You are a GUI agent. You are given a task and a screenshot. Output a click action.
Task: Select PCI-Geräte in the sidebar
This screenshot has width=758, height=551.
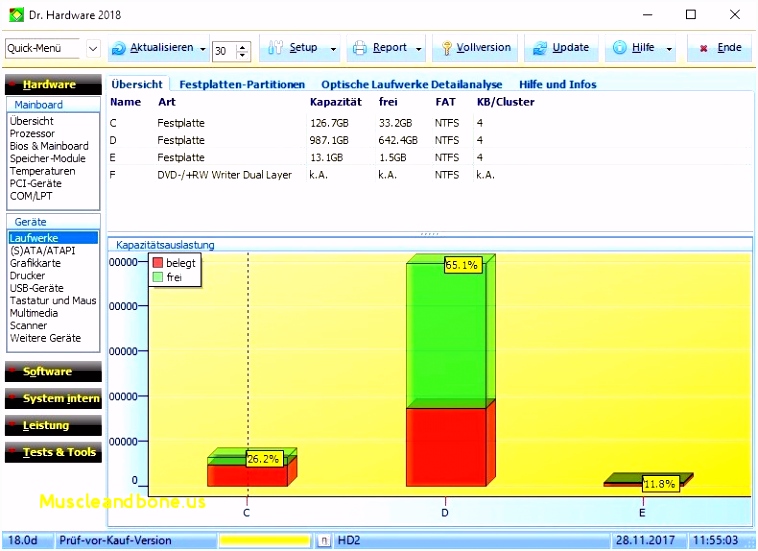coord(35,184)
